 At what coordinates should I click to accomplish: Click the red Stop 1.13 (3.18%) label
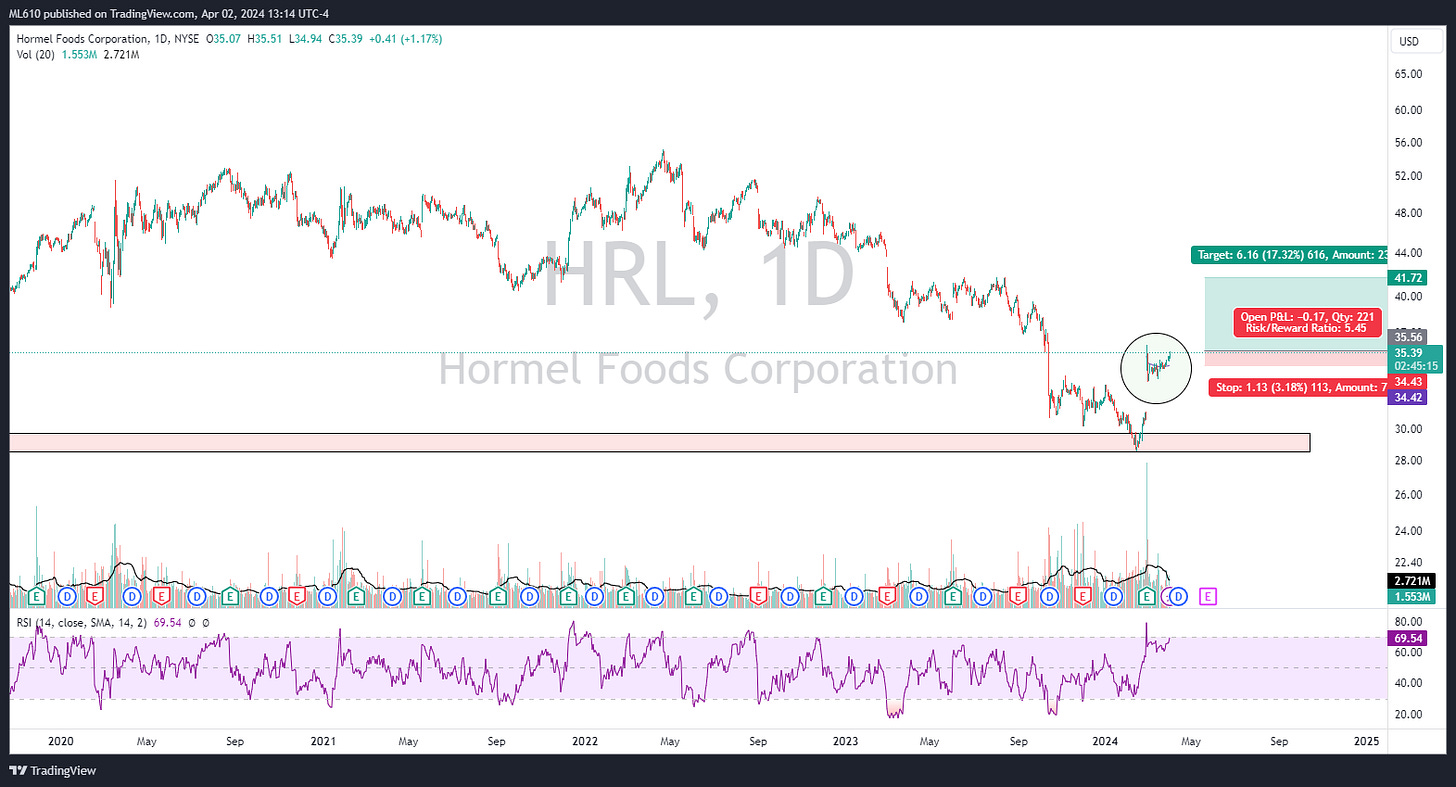tap(1297, 387)
